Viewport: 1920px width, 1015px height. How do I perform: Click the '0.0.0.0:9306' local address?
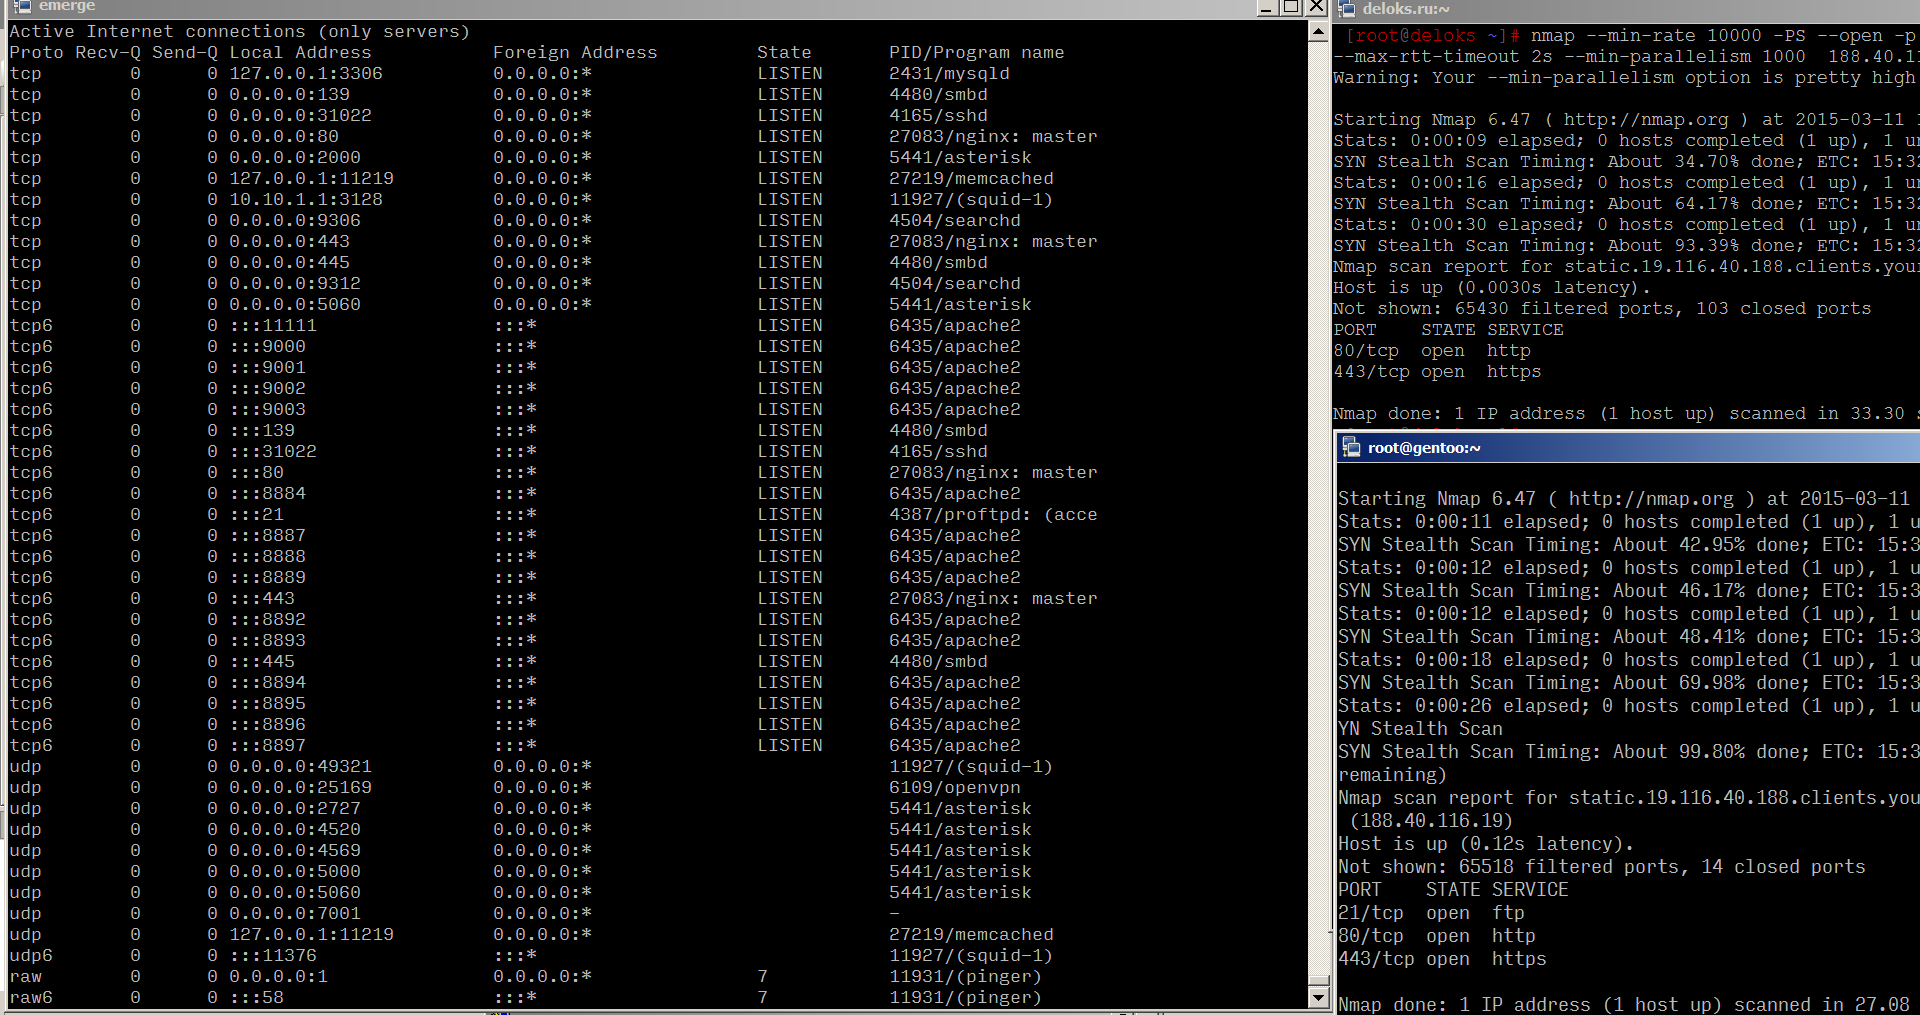pos(295,220)
